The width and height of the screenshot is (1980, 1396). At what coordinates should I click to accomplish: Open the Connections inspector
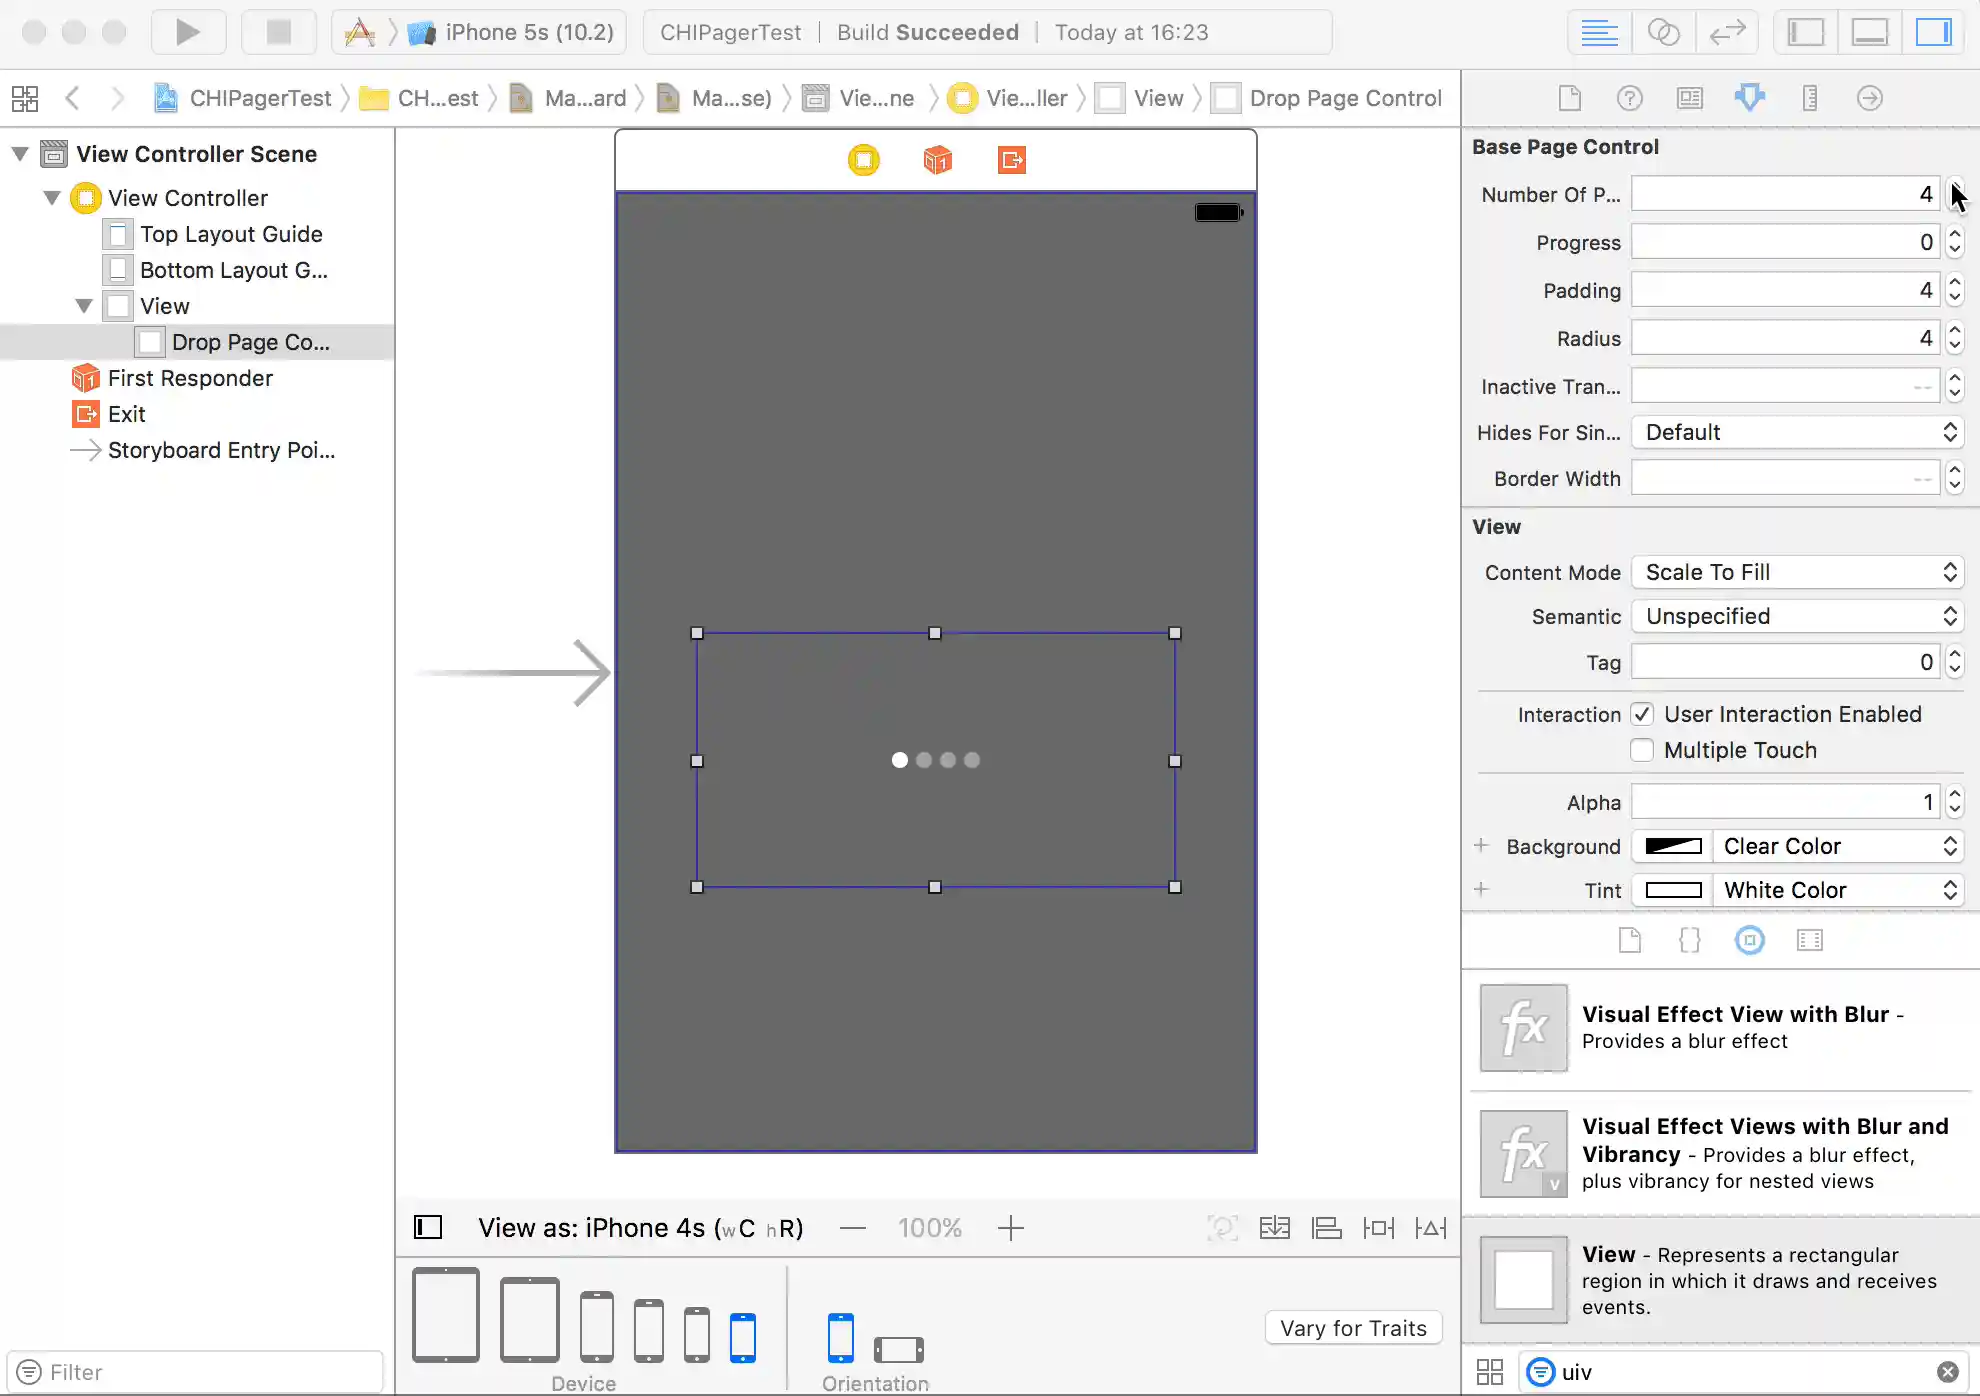coord(1869,98)
